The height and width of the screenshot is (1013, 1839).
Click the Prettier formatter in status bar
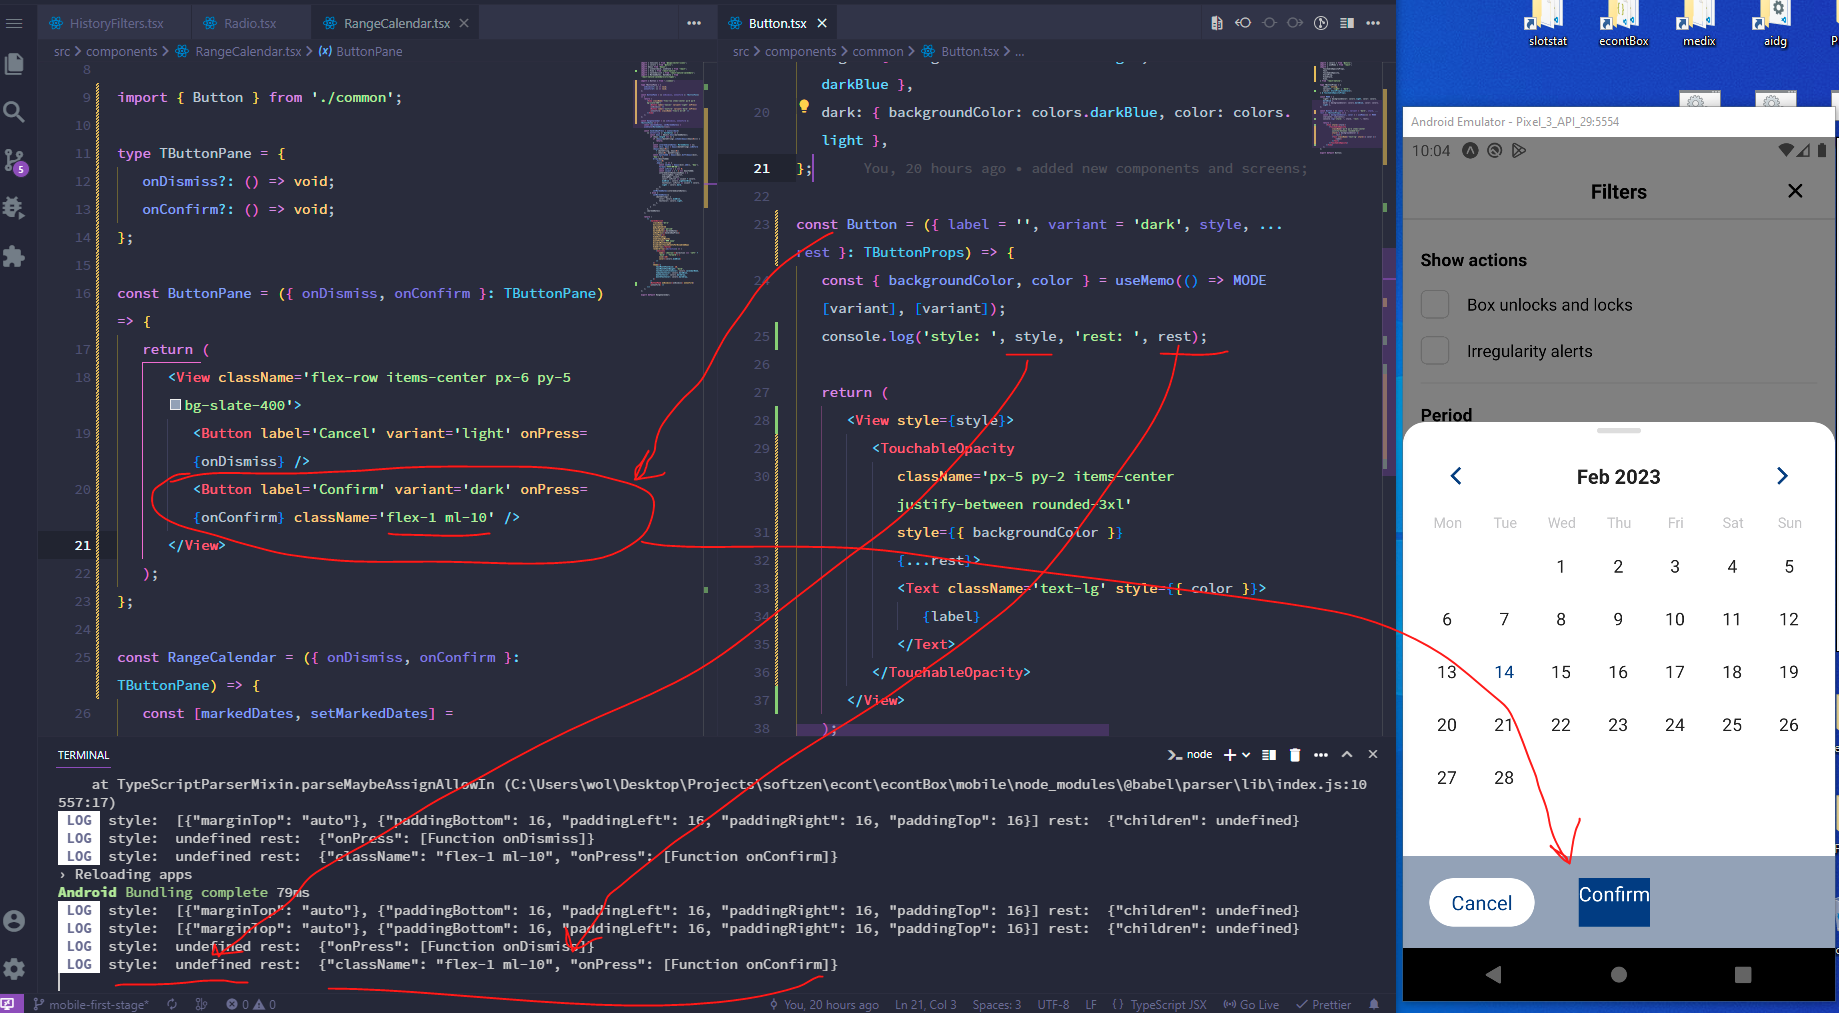coord(1323,1004)
